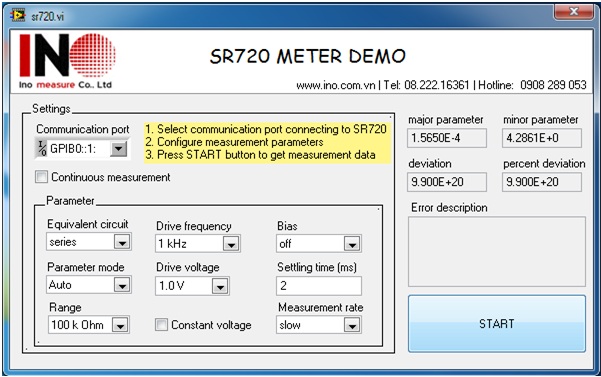Select the deviation value 9.900E+20 field
This screenshot has height=377, width=601.
point(447,182)
